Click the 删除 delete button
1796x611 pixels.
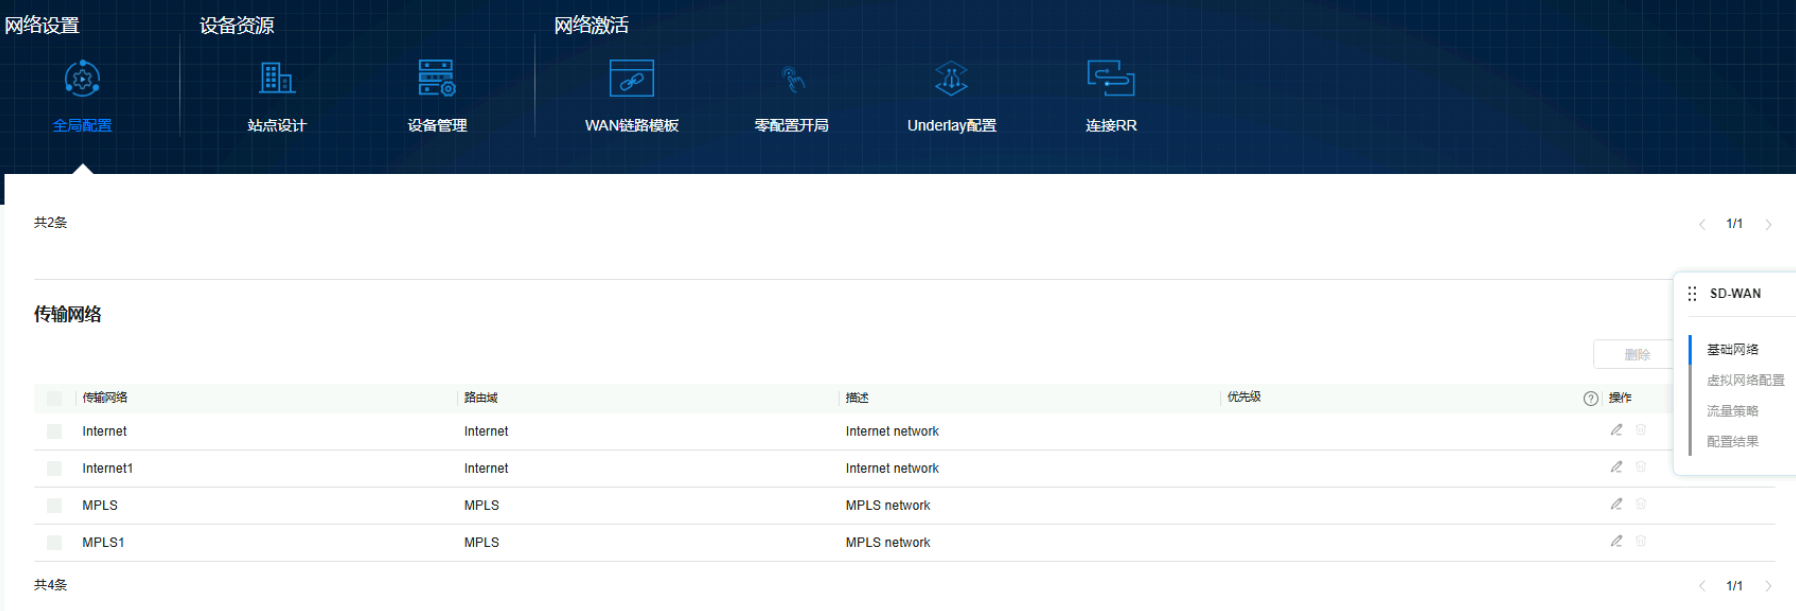click(x=1636, y=355)
